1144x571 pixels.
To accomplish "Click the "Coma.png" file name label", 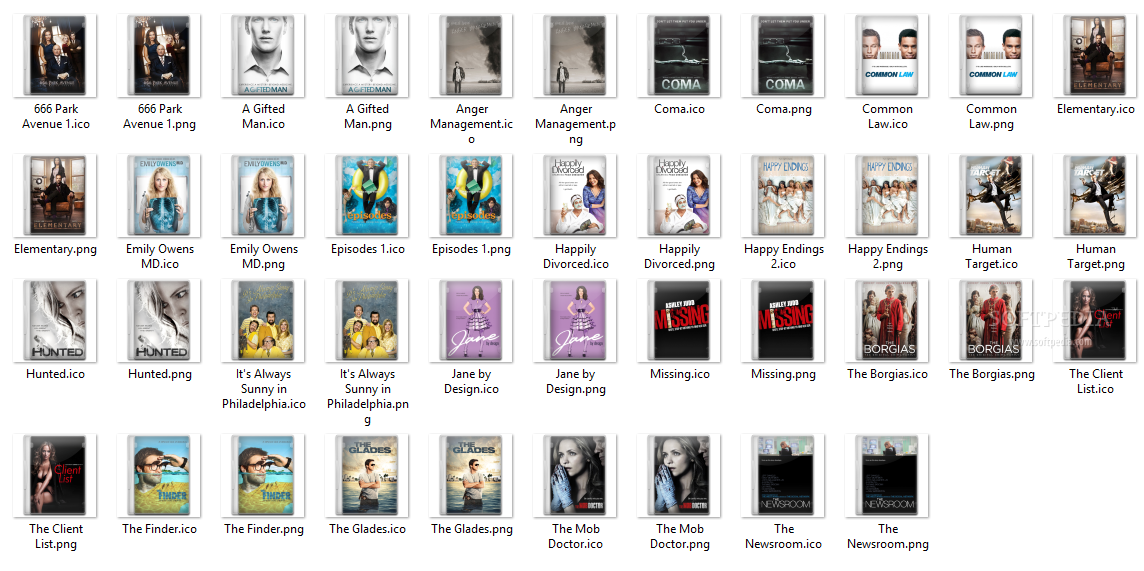I will 784,109.
